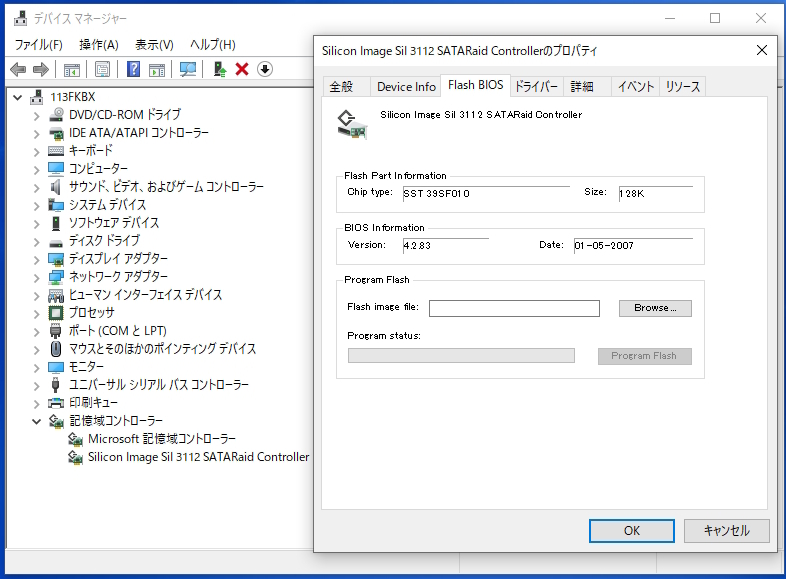Click the COM and LPT port icon
Viewport: 786px width, 579px height.
(56, 331)
